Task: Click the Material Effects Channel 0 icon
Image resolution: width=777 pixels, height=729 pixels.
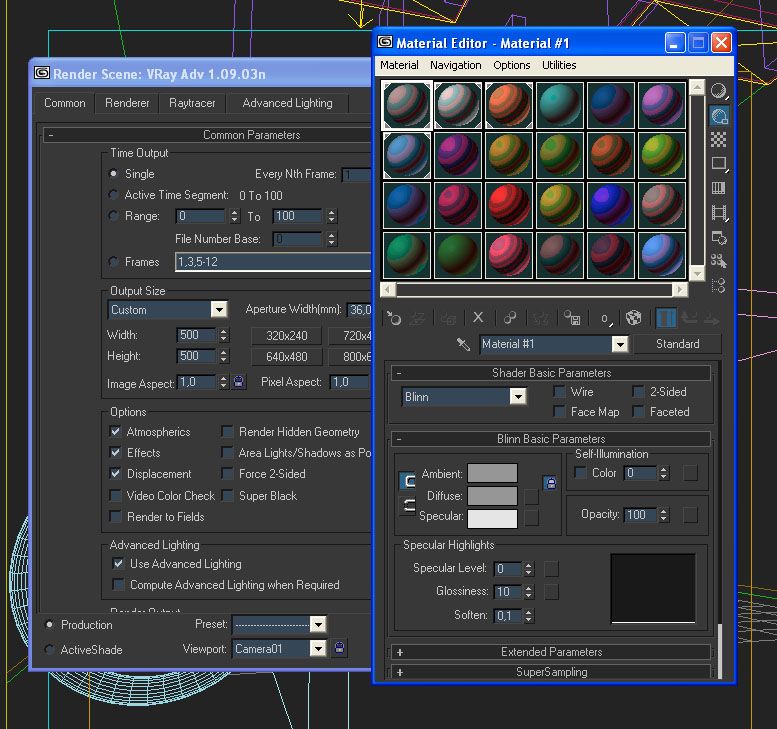Action: point(606,318)
